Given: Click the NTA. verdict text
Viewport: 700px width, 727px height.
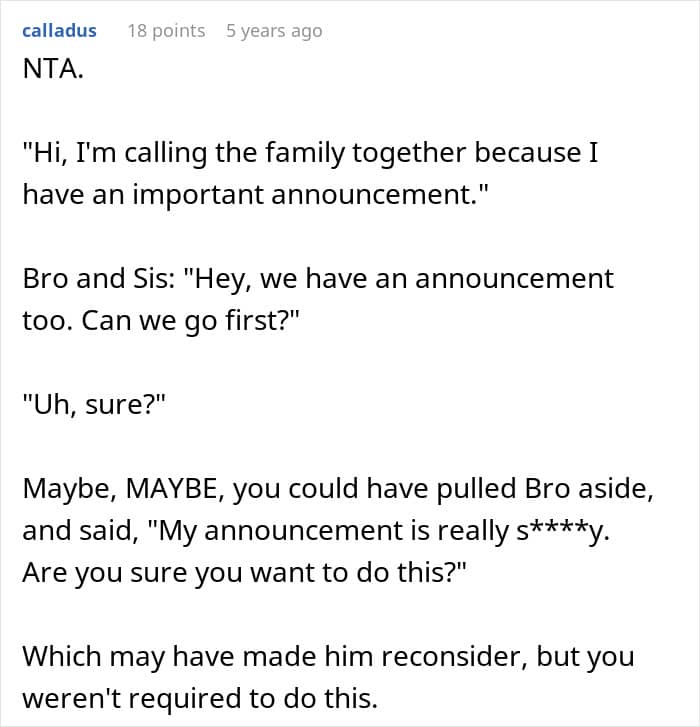Looking at the screenshot, I should tap(53, 69).
